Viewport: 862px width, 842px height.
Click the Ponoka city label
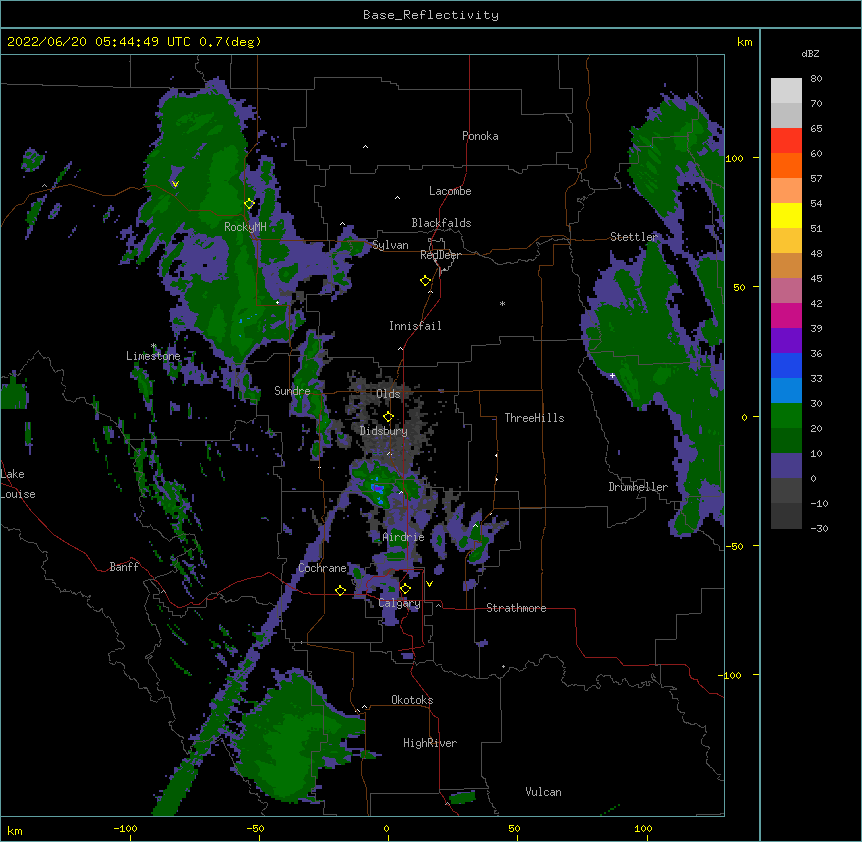pos(480,136)
